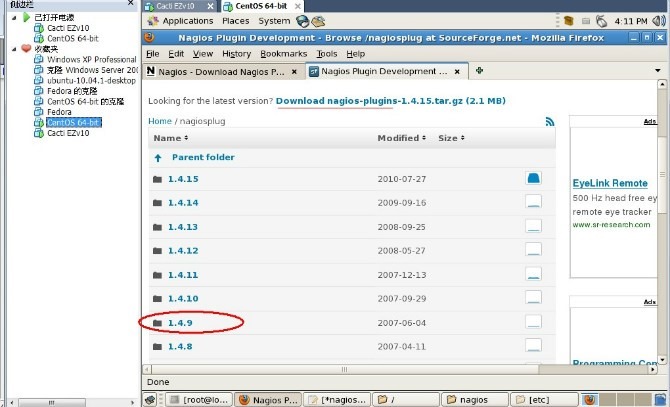This screenshot has width=670, height=407.
Task: Switch to root terminal taskbar item
Action: click(x=199, y=400)
